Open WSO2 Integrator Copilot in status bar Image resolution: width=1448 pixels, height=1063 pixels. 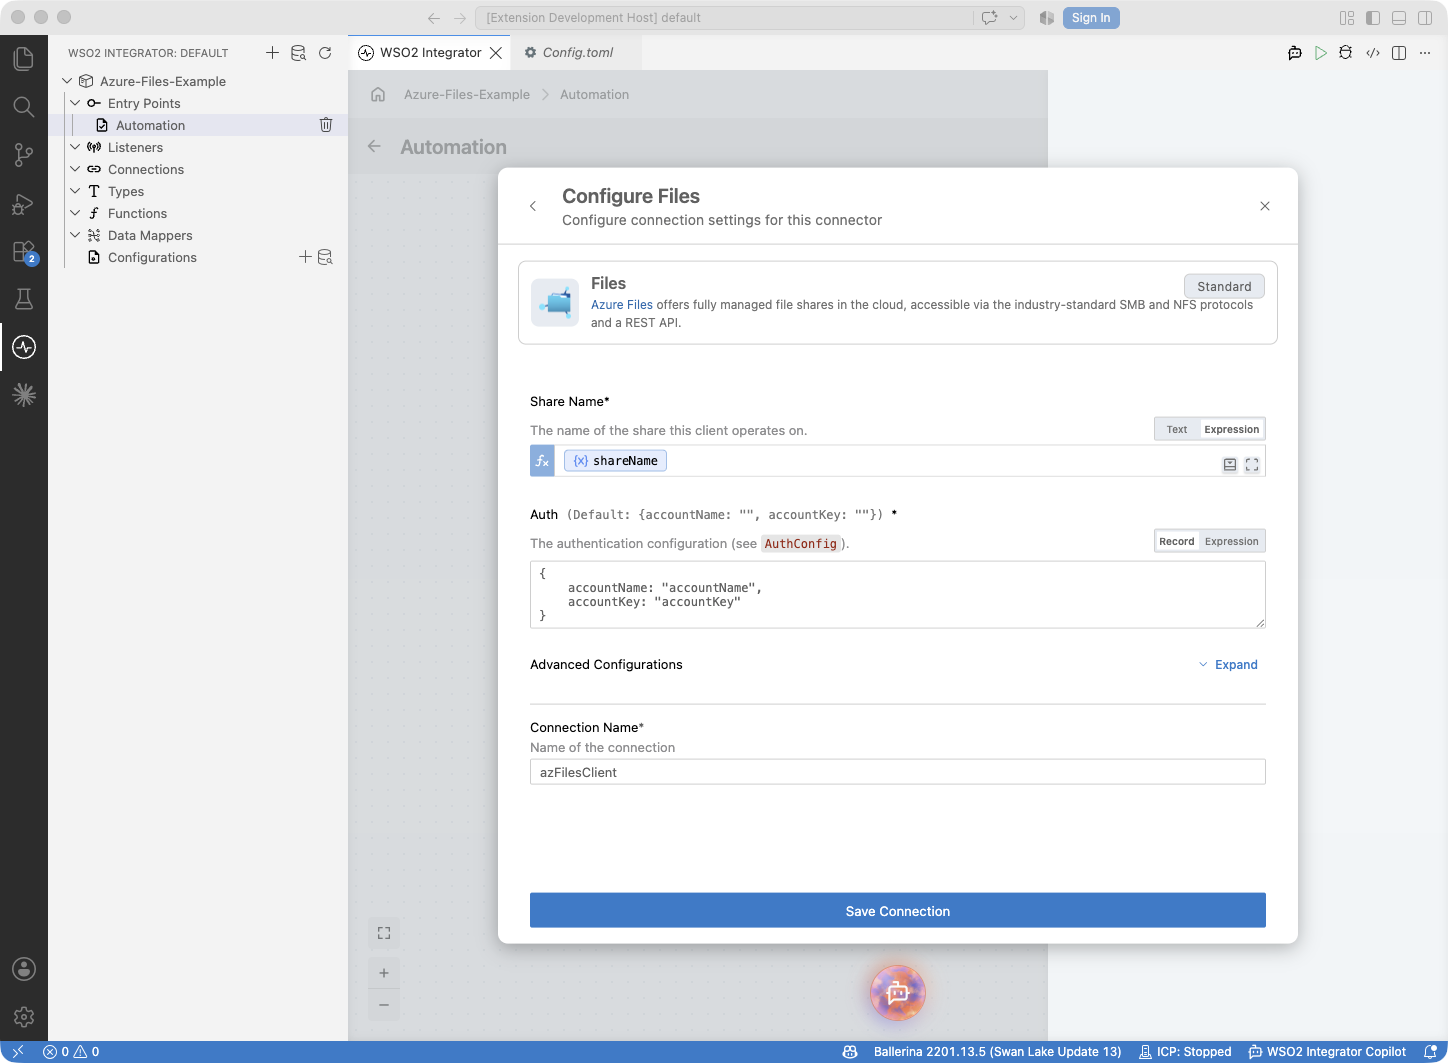1327,1052
